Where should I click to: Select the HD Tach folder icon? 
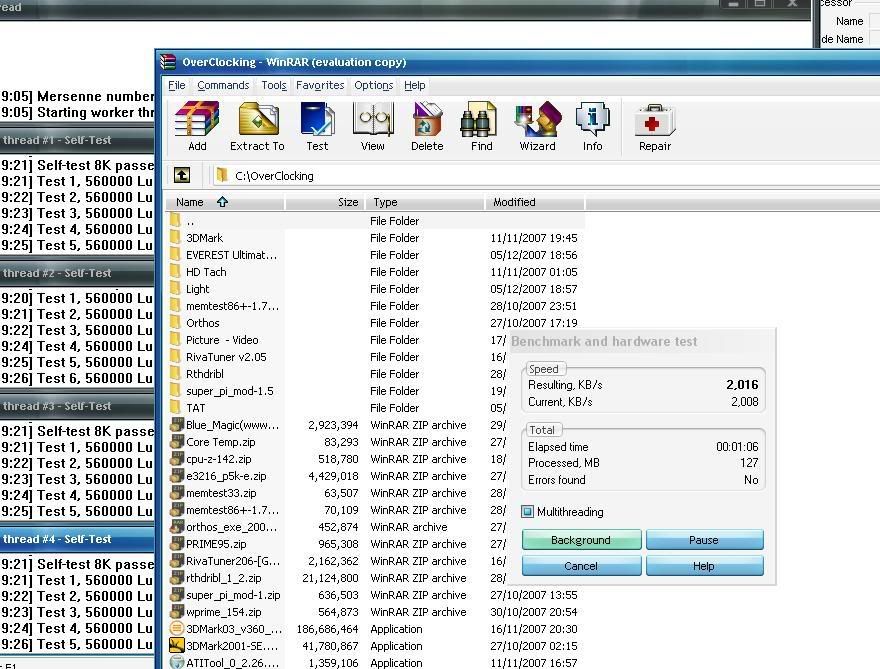tap(176, 272)
